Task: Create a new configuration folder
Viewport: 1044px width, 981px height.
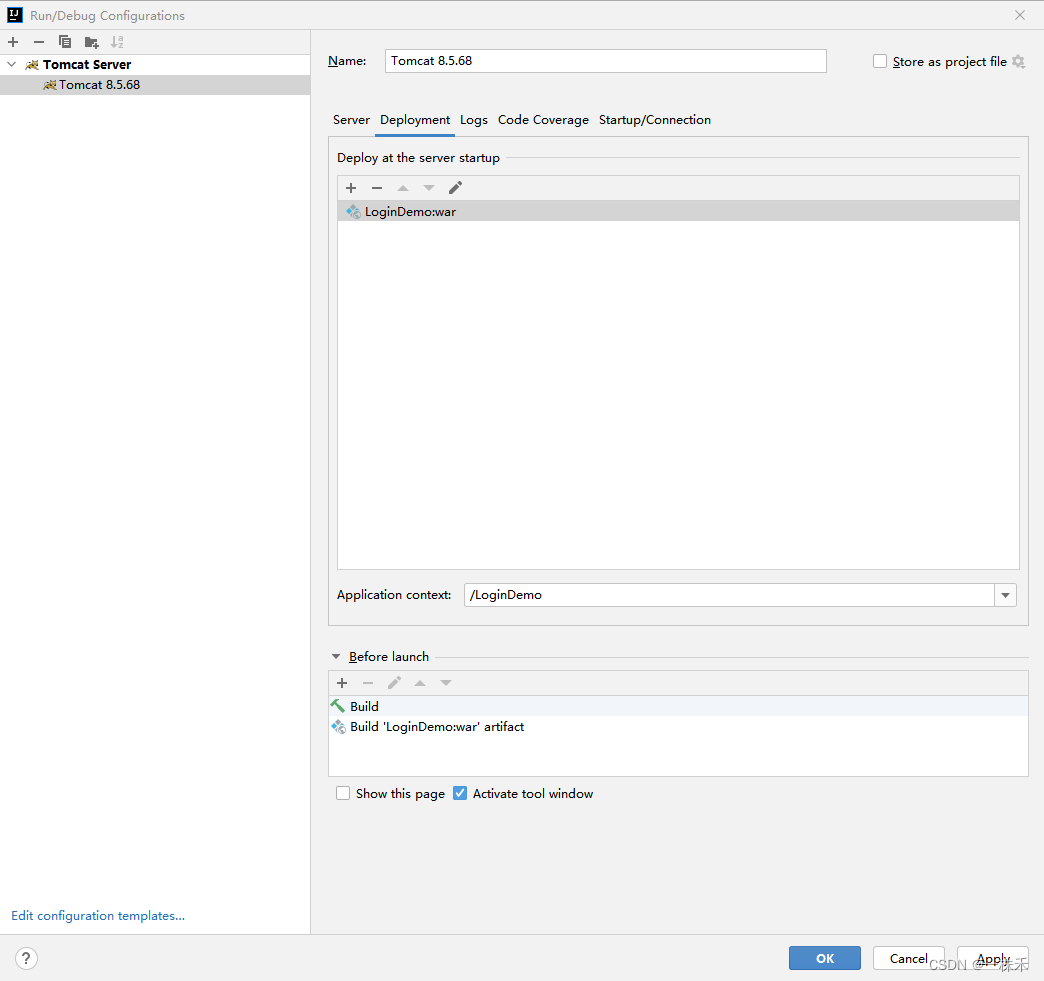Action: [91, 43]
